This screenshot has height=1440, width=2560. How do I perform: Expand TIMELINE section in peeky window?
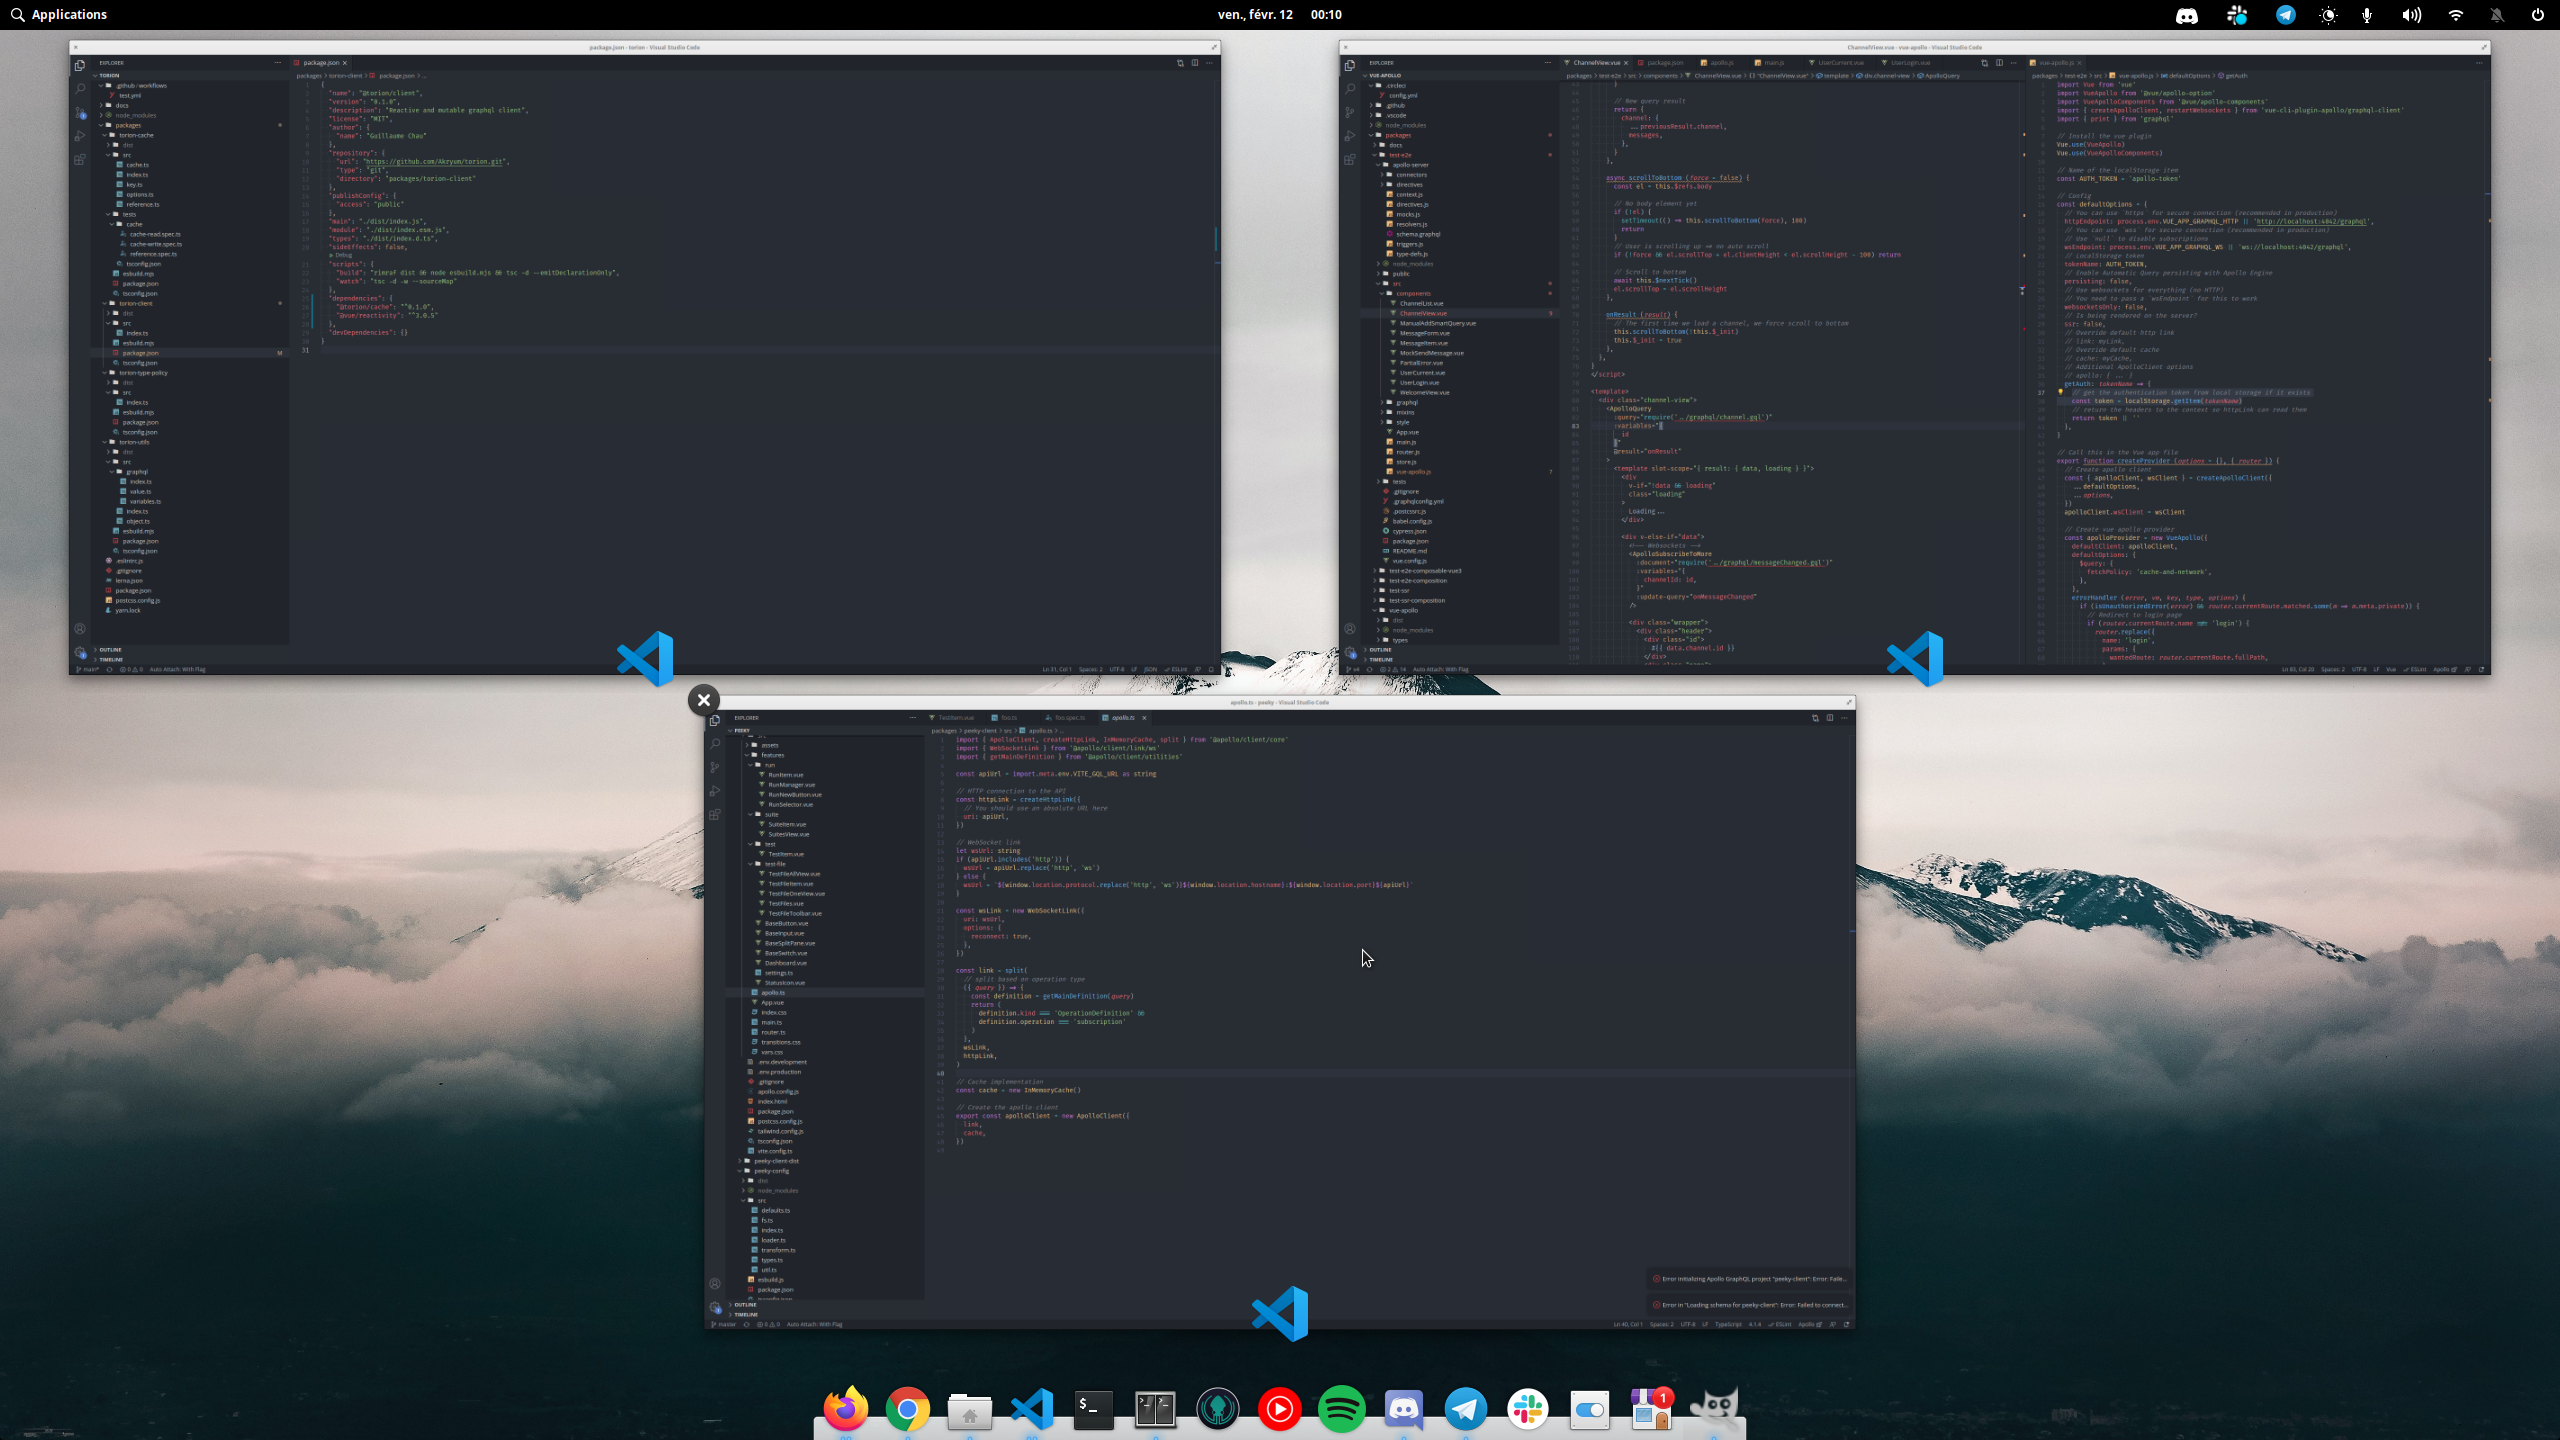tap(746, 1315)
